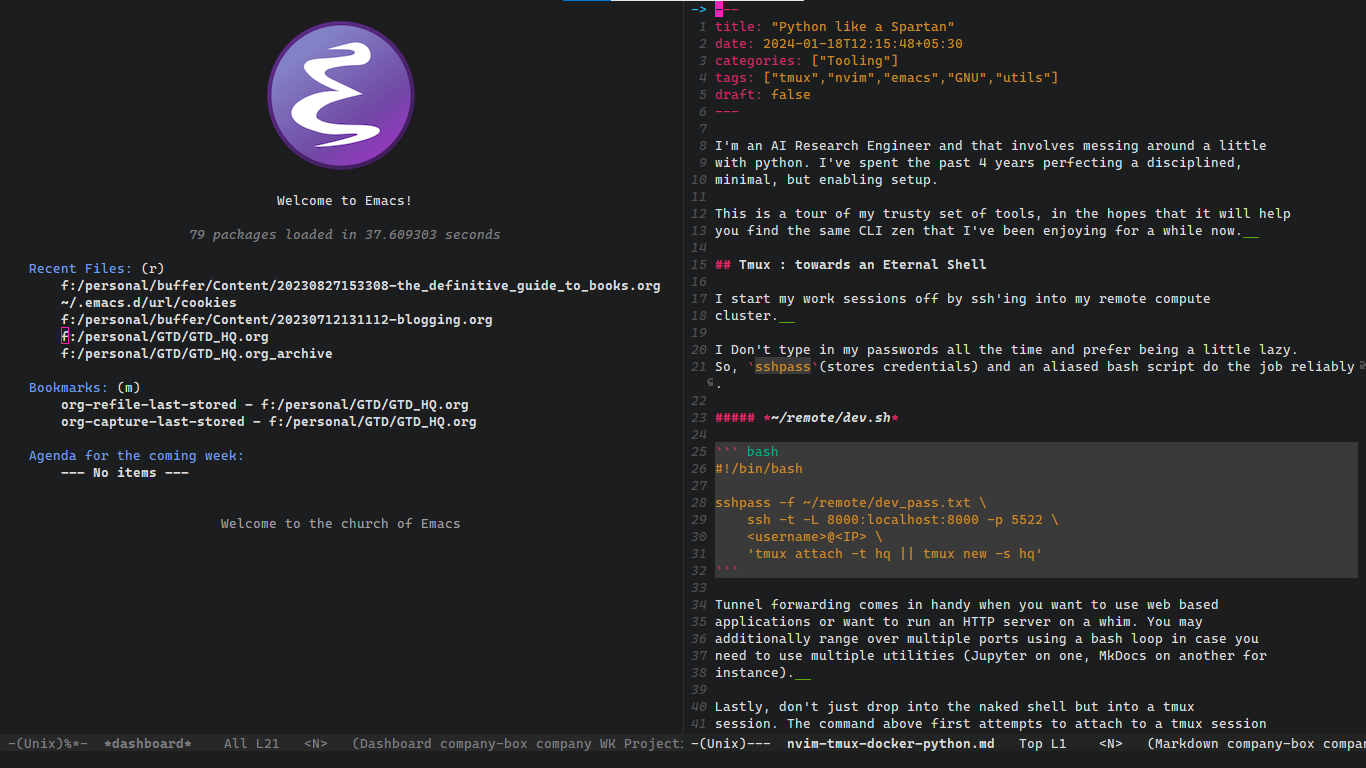Viewport: 1366px width, 768px height.
Task: Click the <username>@<IP> code line
Action: [x=815, y=536]
